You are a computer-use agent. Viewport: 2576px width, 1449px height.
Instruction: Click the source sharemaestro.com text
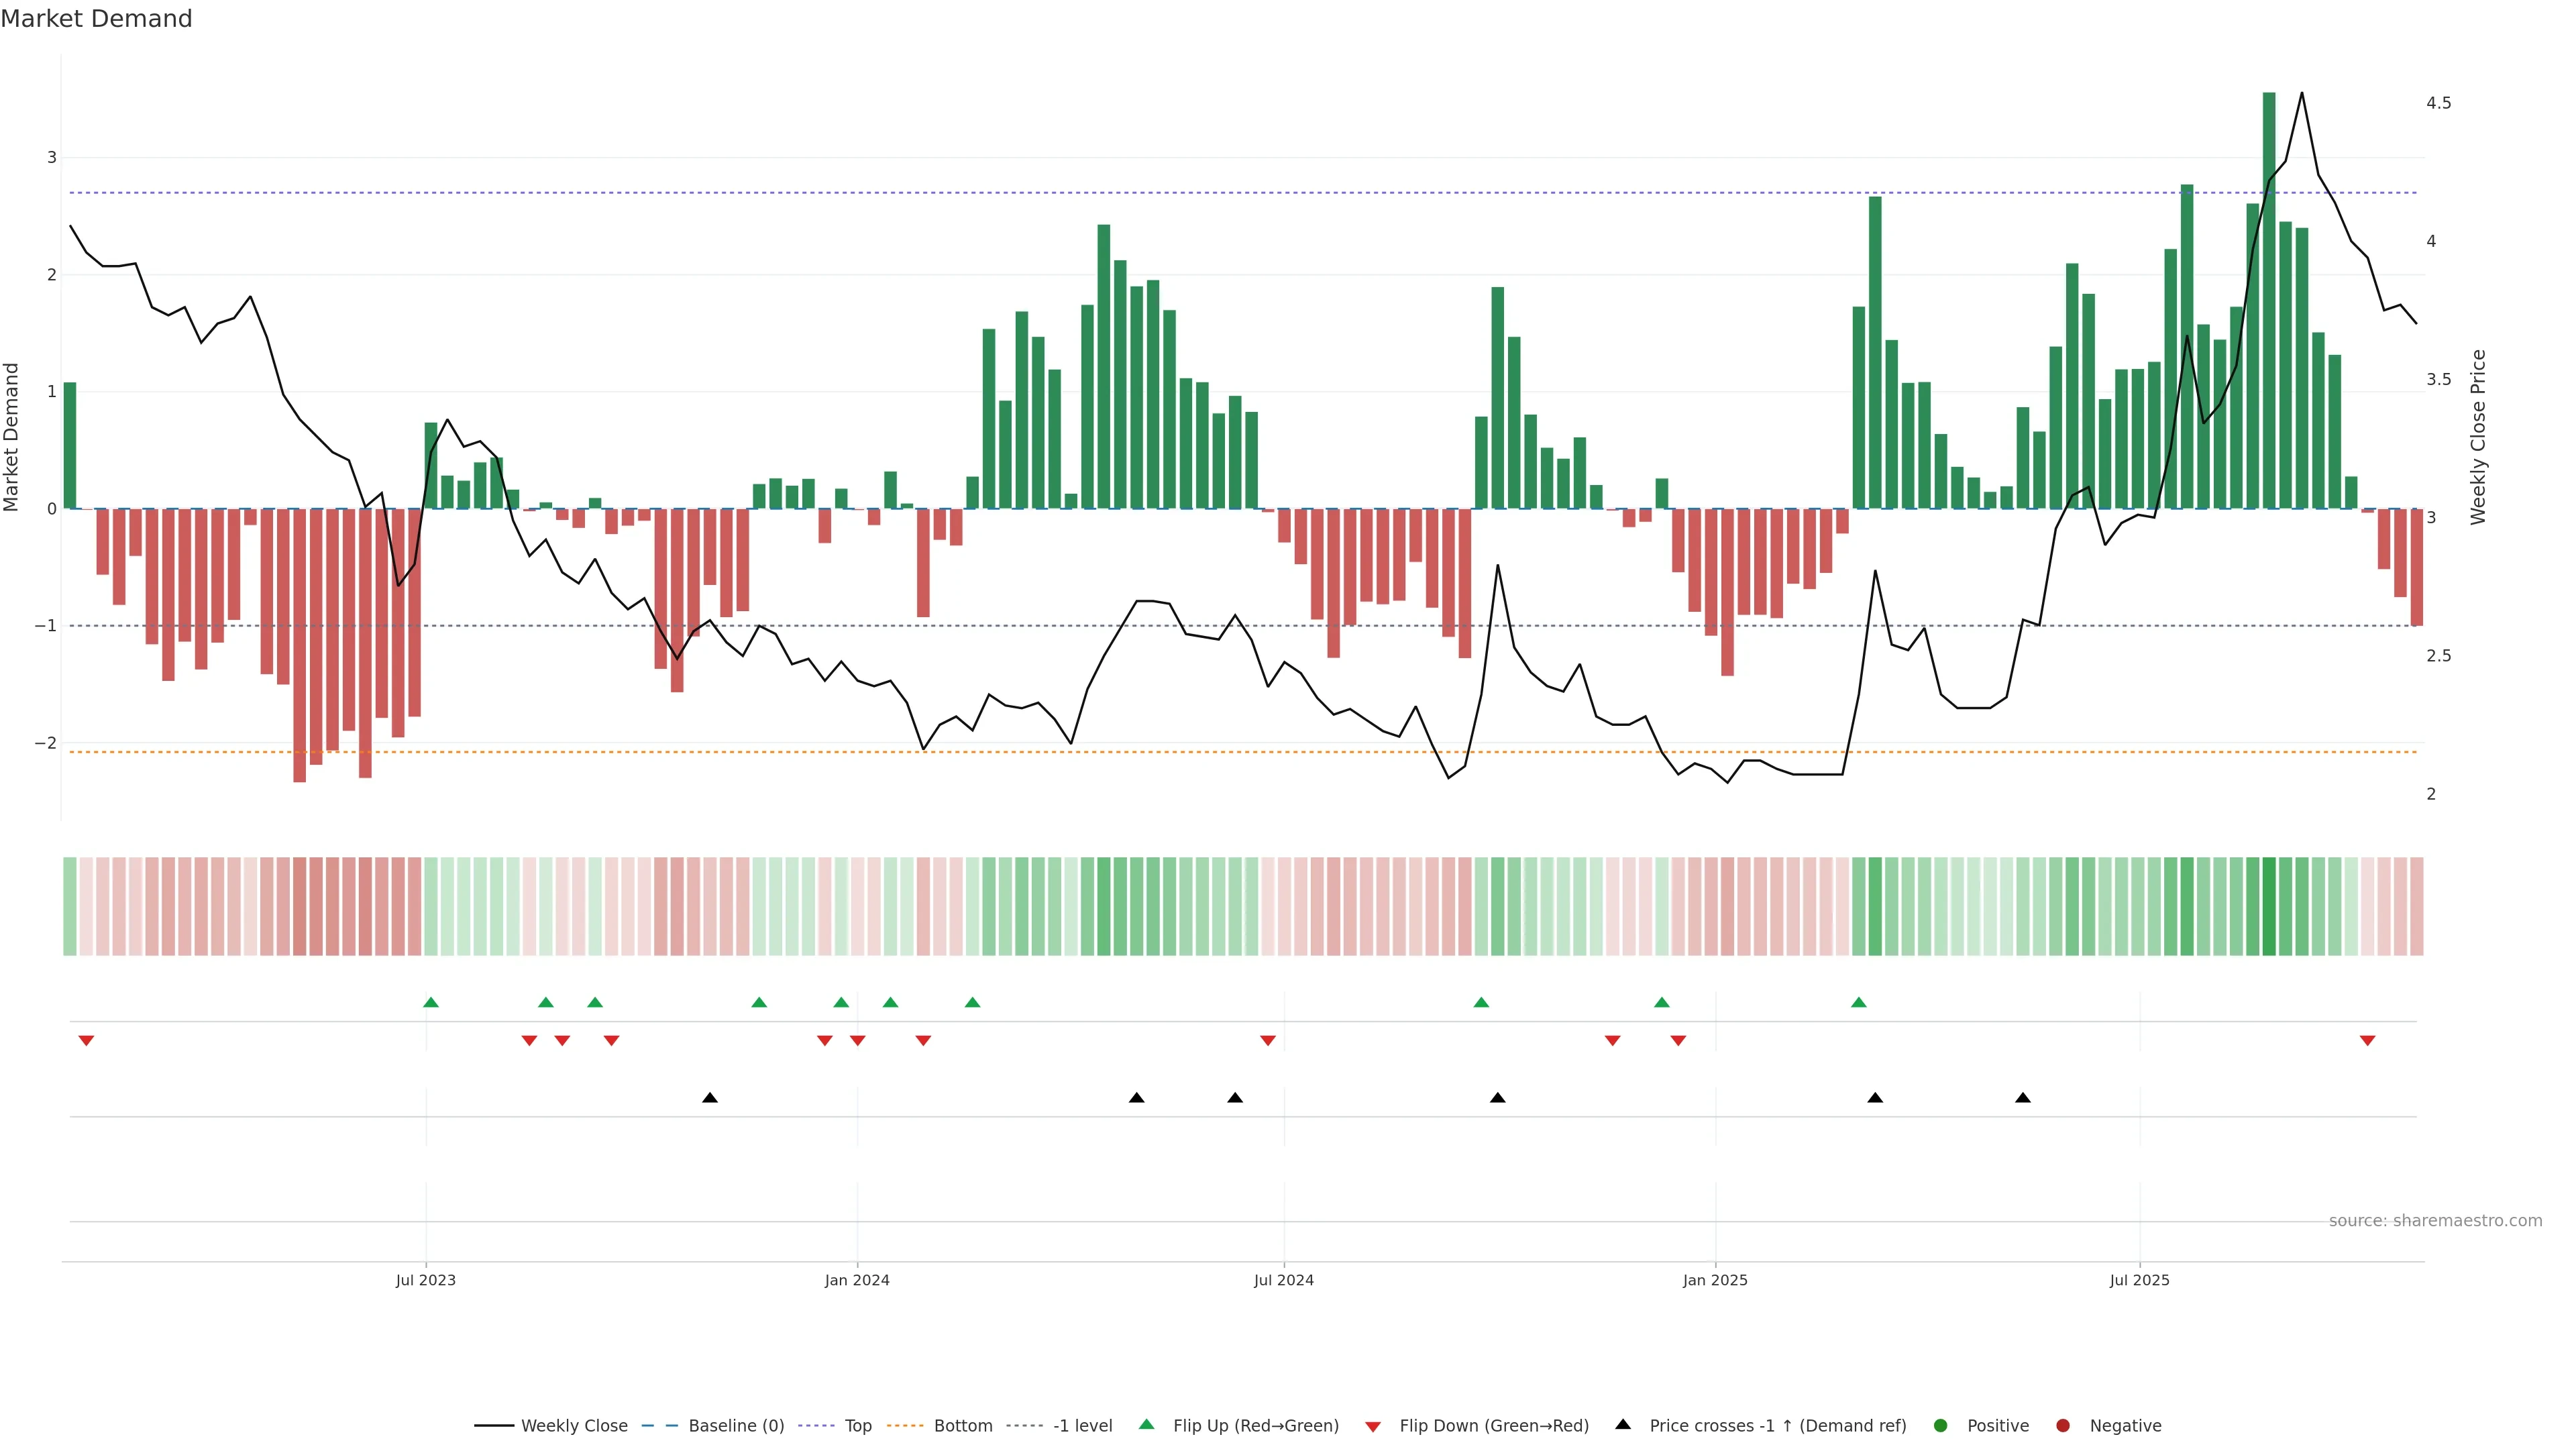tap(2435, 1221)
